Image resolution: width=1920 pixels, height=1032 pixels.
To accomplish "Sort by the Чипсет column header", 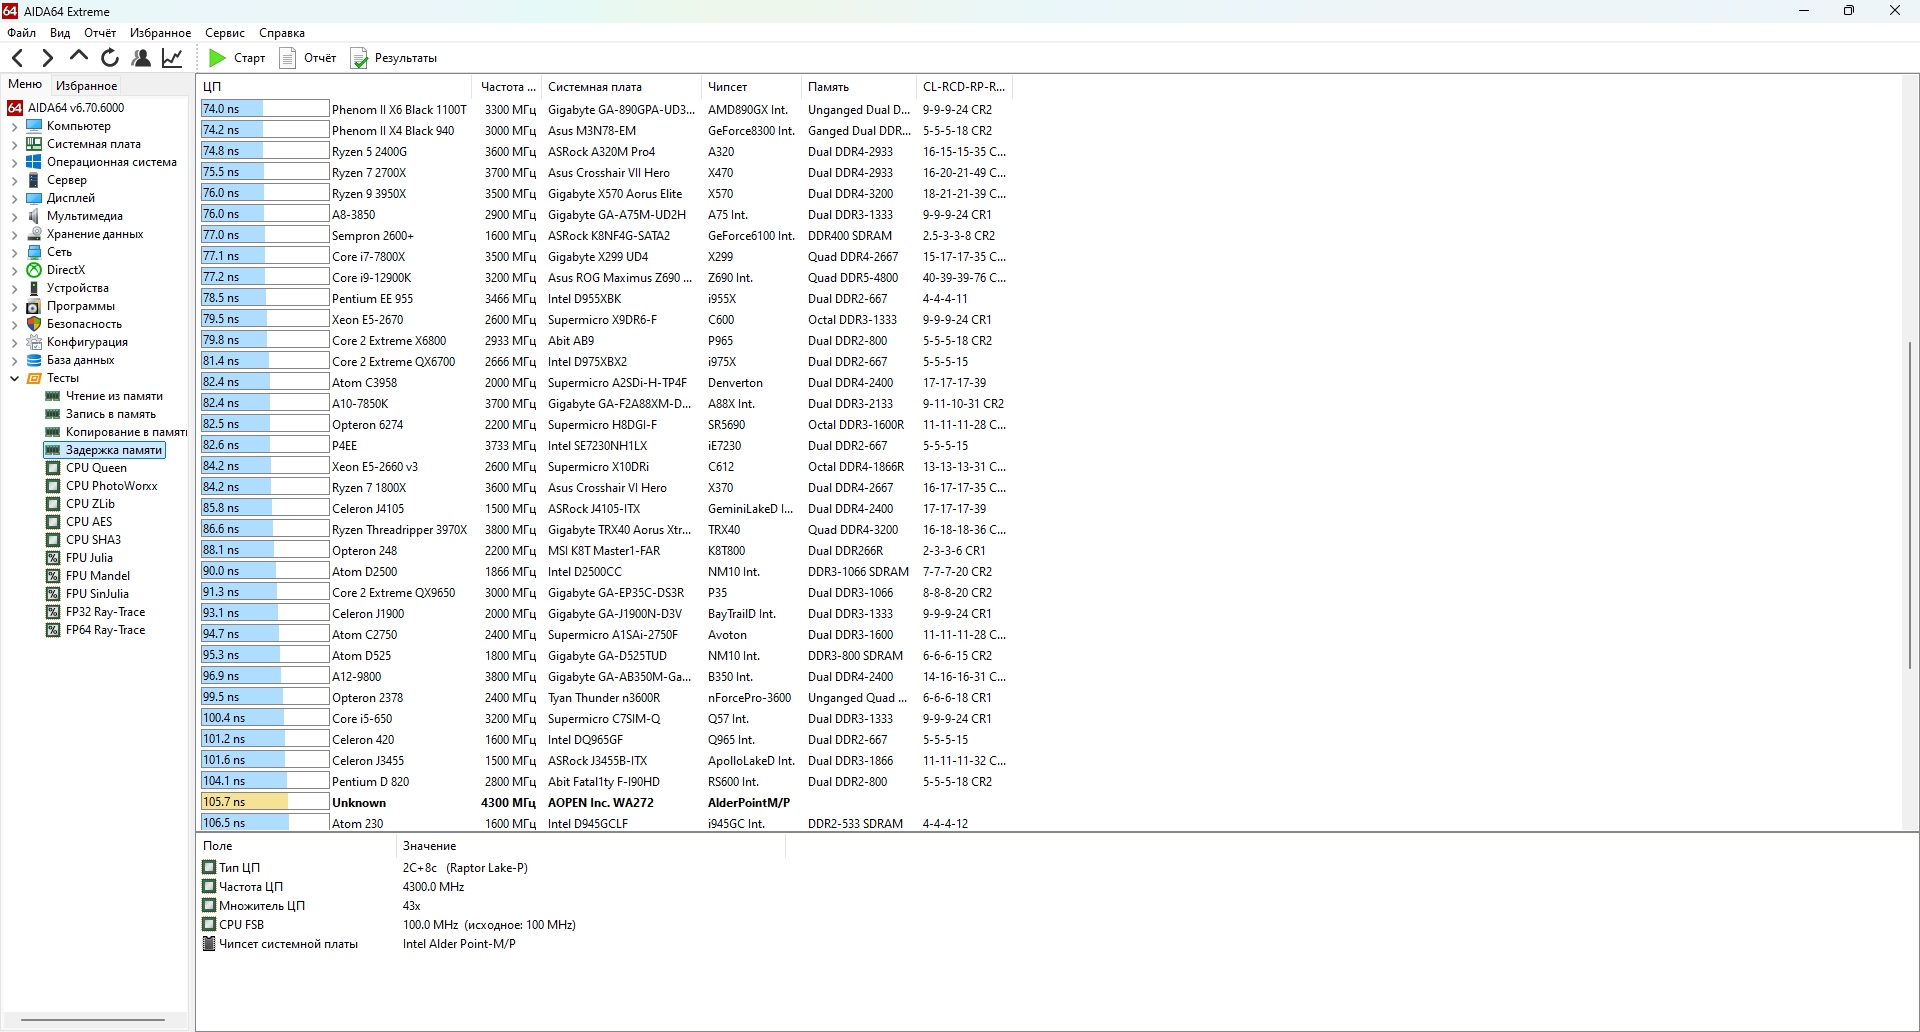I will 751,87.
